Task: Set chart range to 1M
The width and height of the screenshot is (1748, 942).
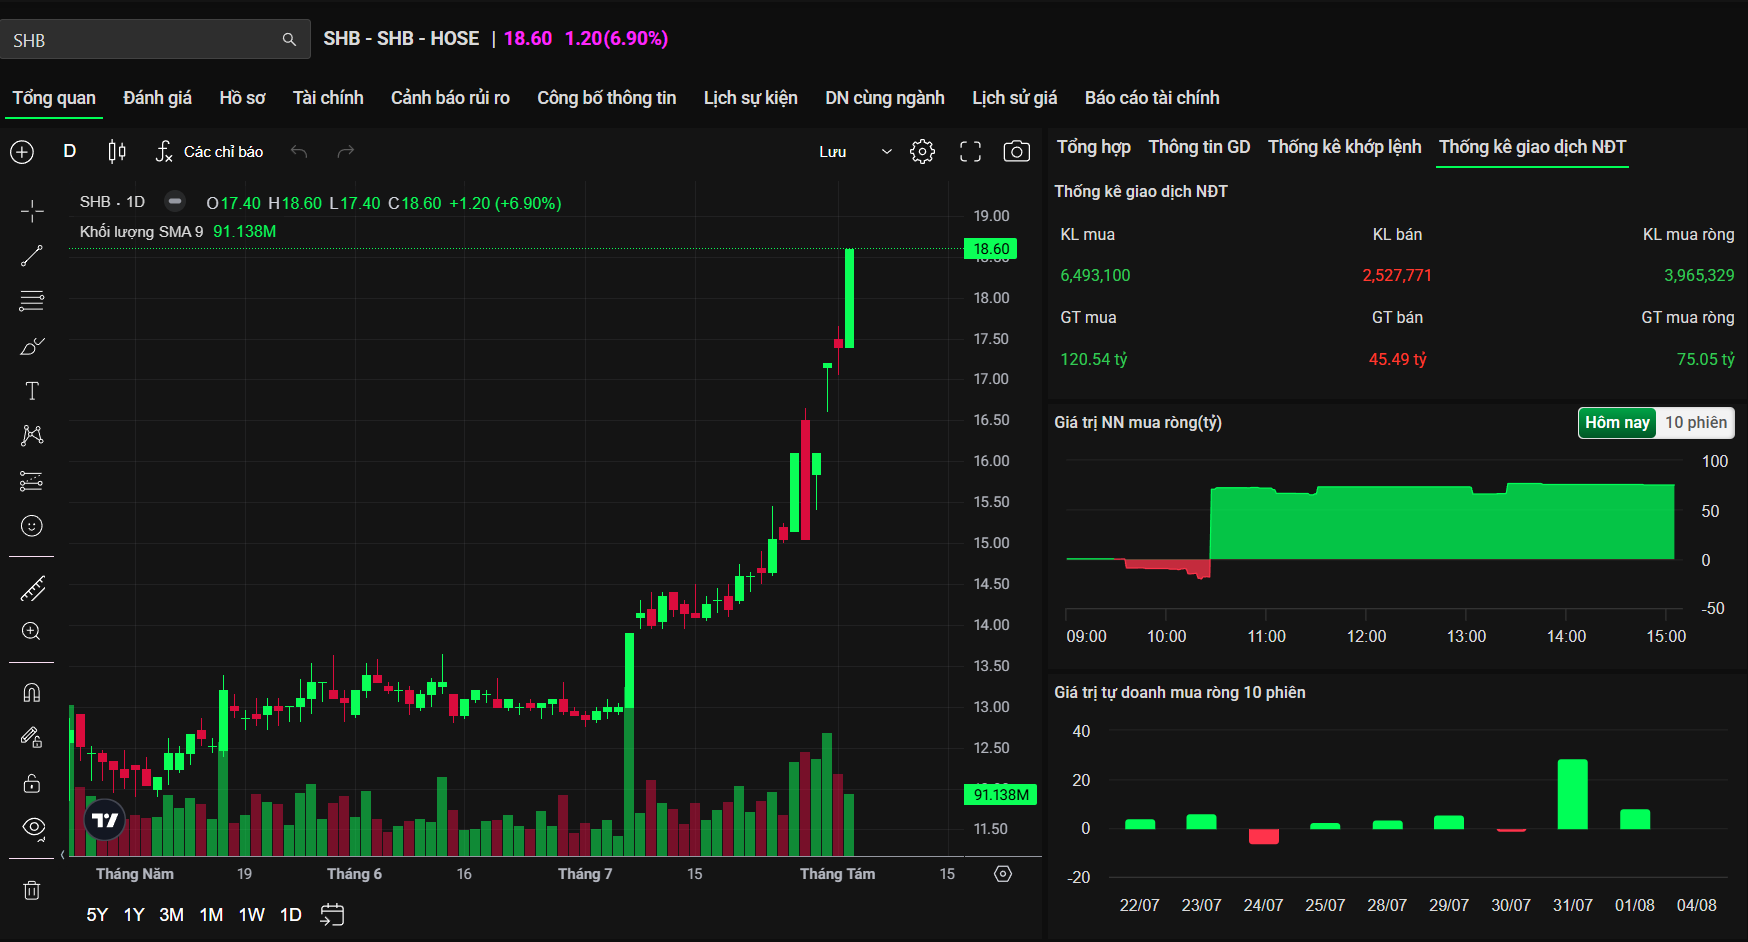Action: 211,915
